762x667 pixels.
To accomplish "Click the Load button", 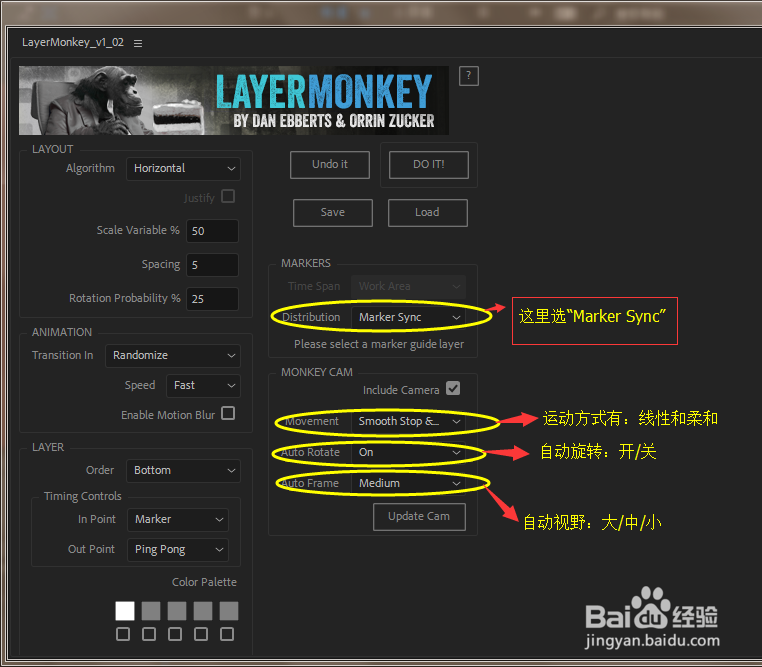I will tap(428, 213).
